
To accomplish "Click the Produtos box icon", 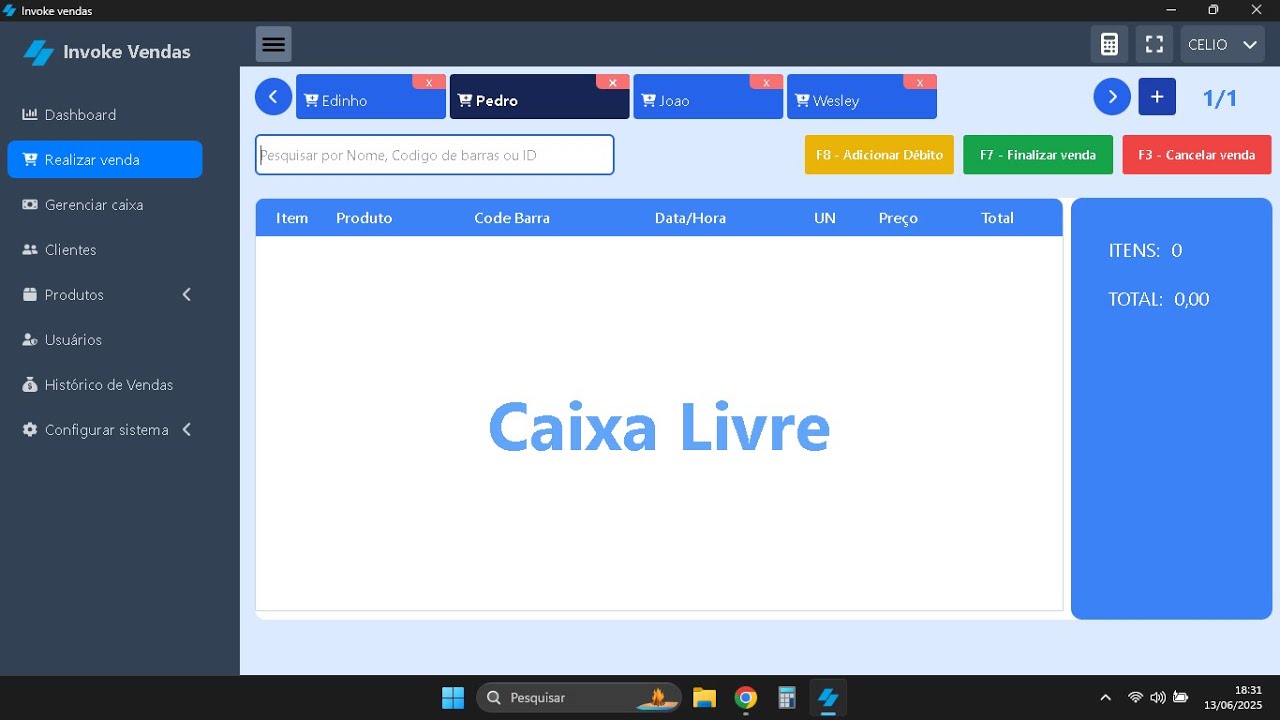I will pos(30,295).
